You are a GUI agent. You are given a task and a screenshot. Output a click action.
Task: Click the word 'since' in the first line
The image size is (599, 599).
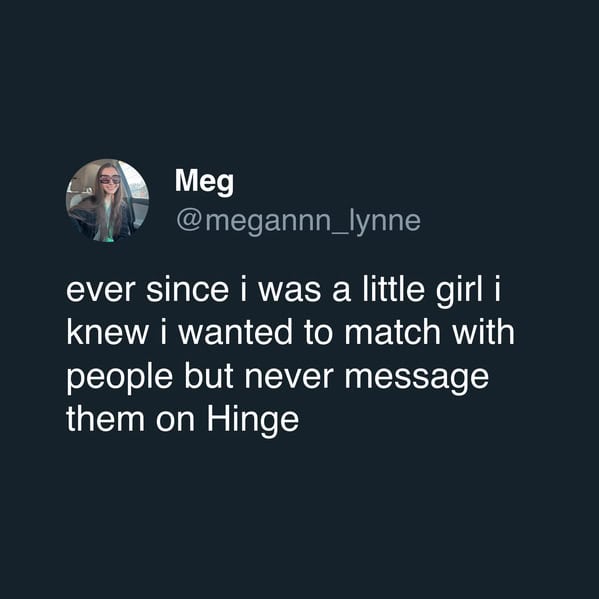pyautogui.click(x=188, y=290)
